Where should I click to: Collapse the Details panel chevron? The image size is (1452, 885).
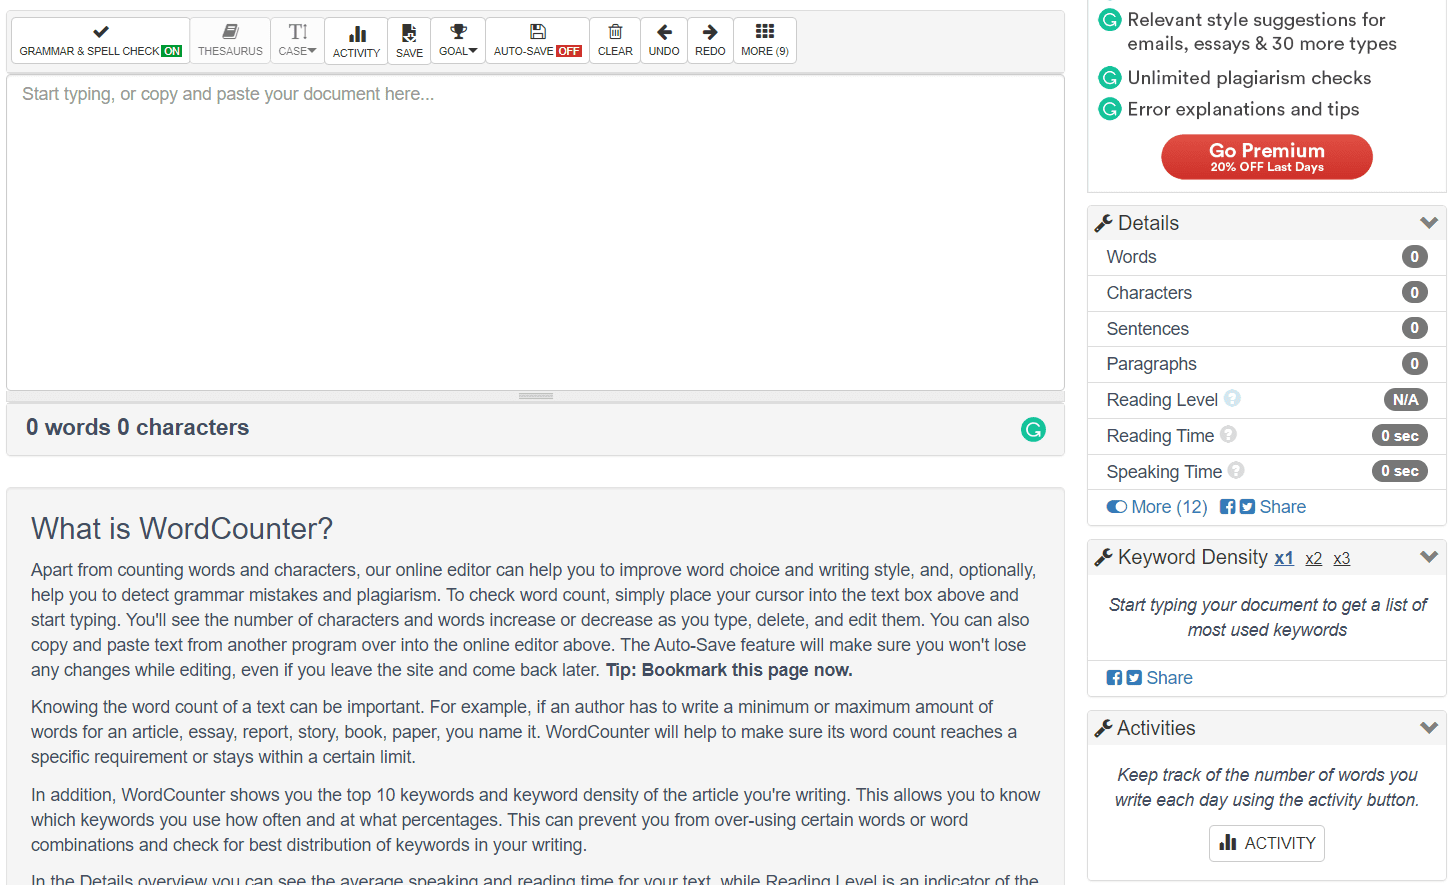coord(1428,223)
